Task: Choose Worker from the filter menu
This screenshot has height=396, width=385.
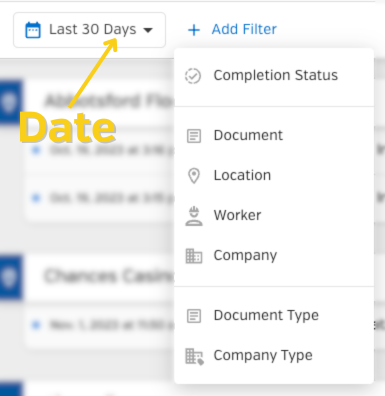Action: [274, 215]
